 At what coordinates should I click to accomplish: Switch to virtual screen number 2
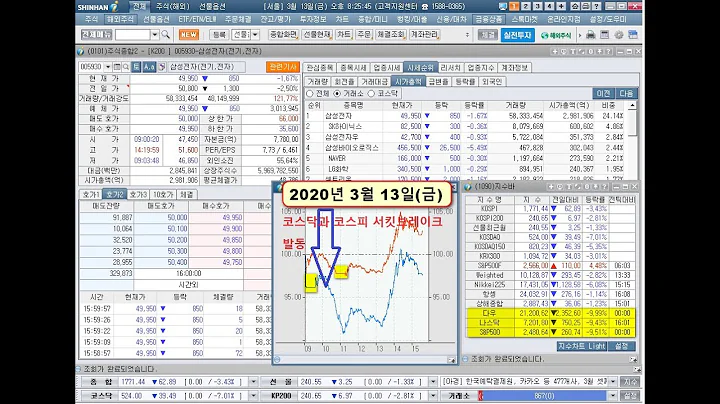(x=526, y=6)
